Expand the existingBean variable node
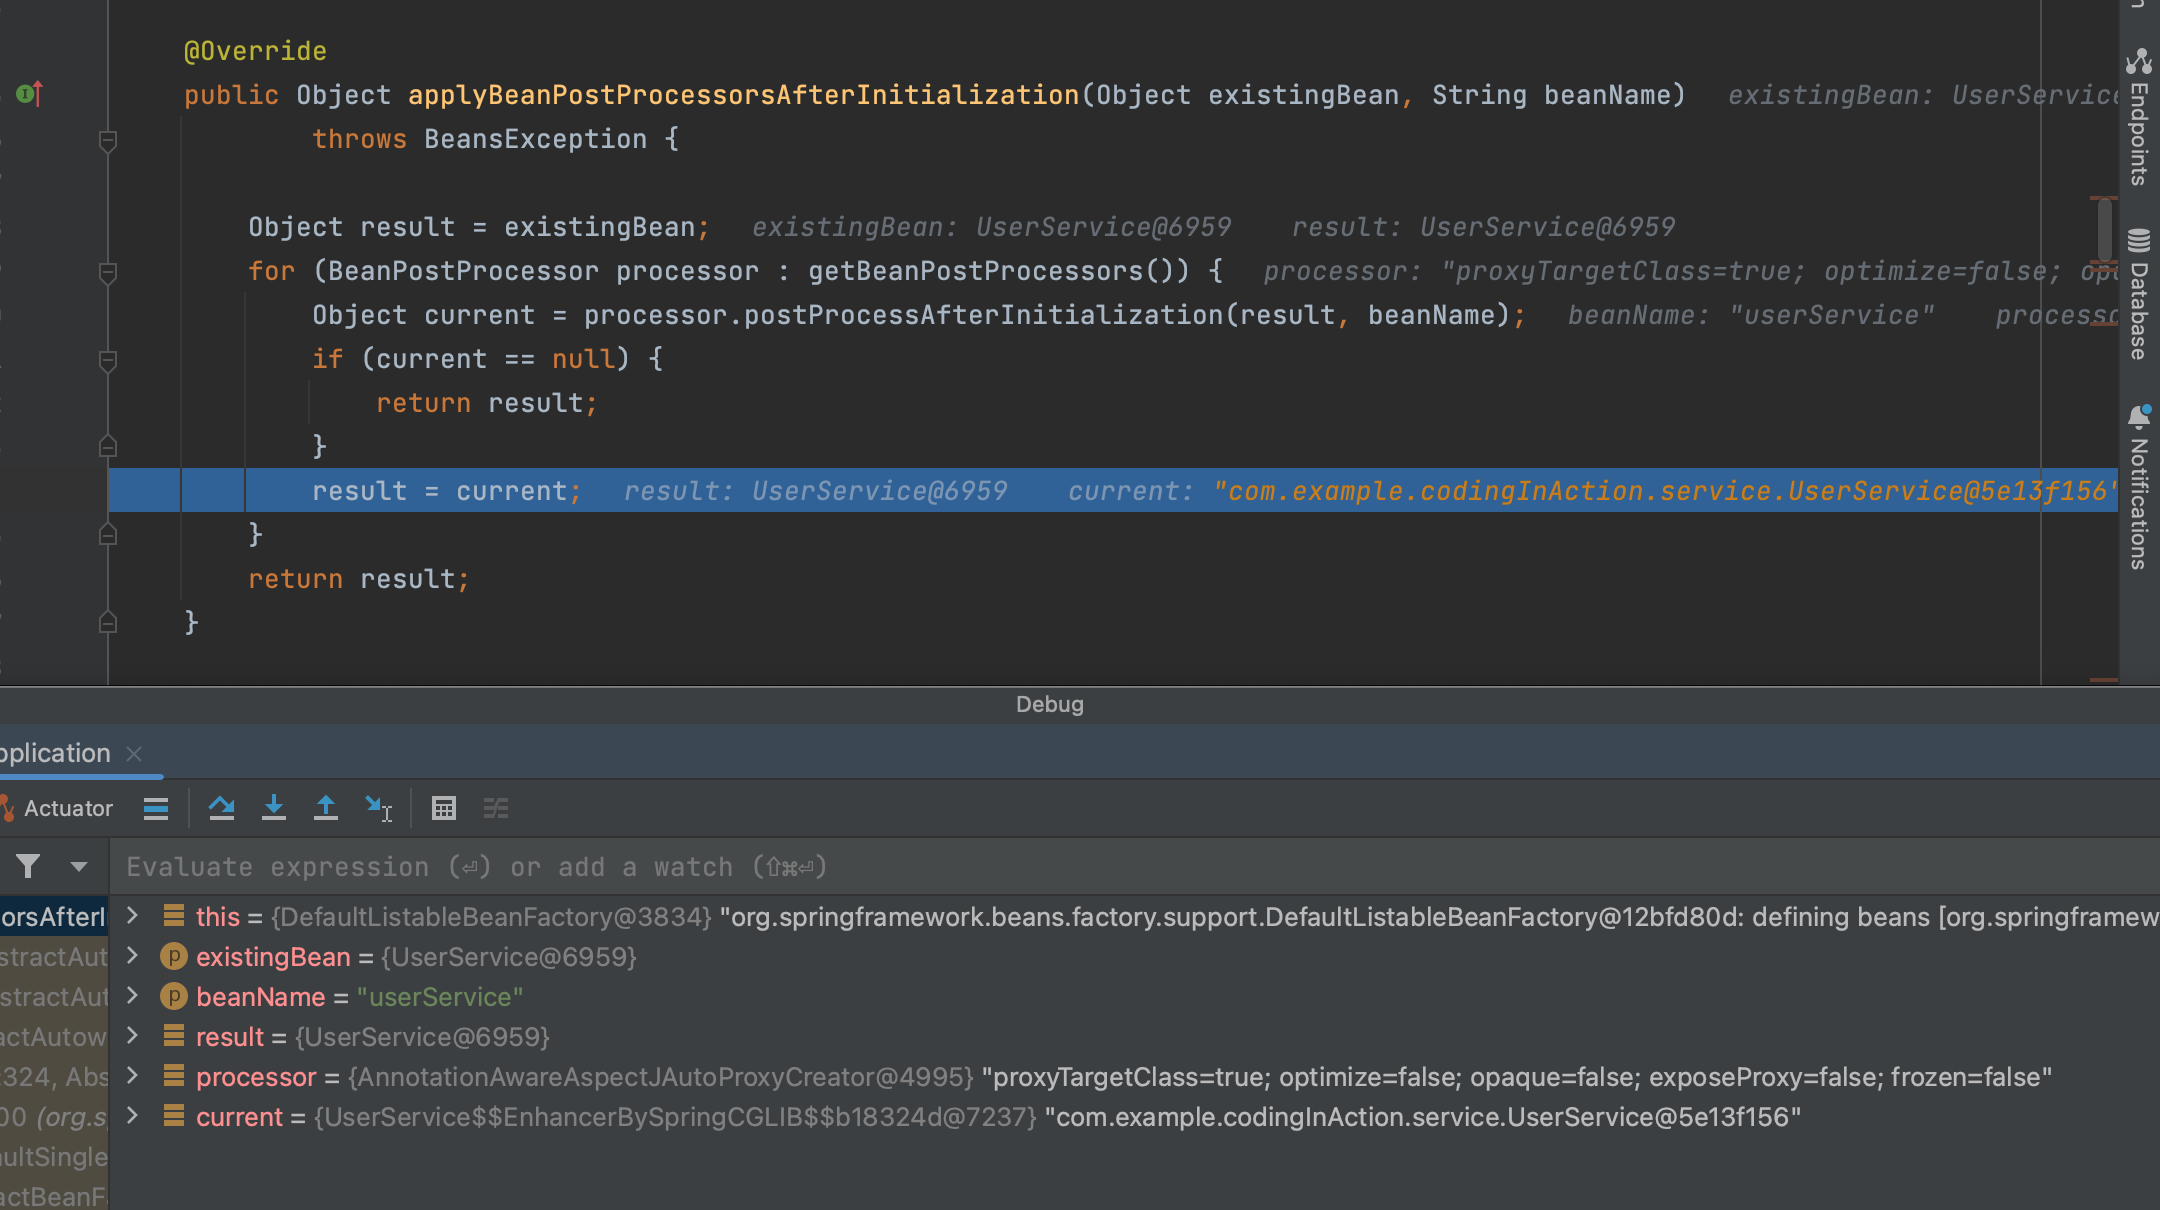This screenshot has height=1210, width=2160. coord(132,956)
